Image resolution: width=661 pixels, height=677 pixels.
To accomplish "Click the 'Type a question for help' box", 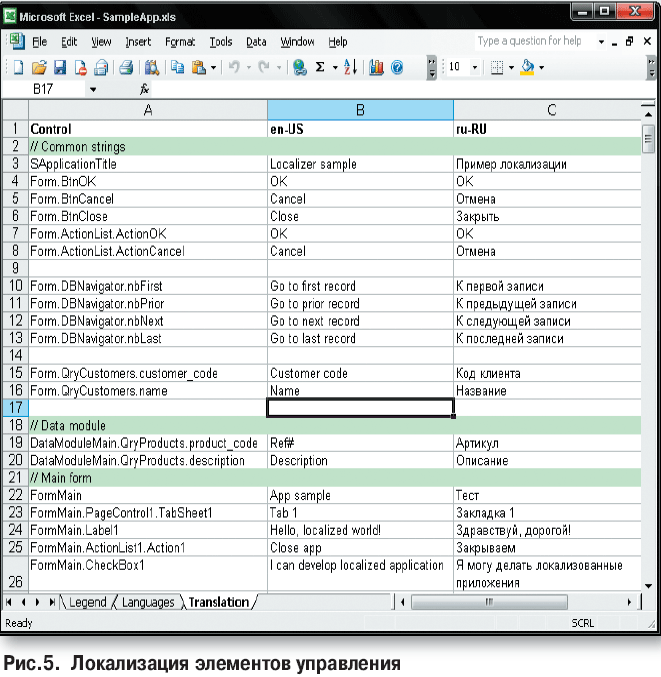I will point(530,42).
